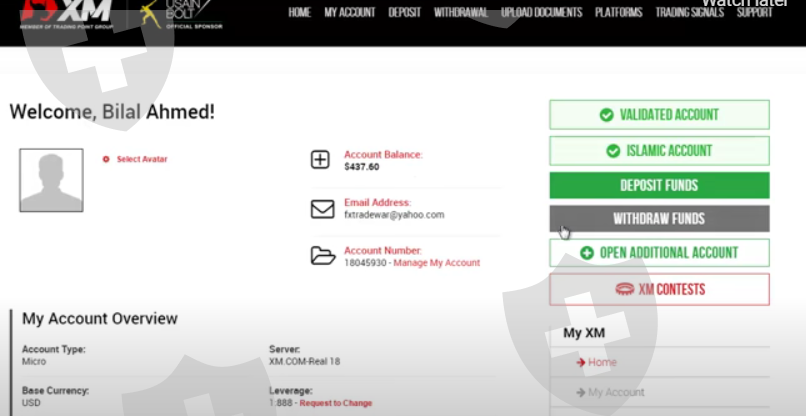Click the My Account Overview heading
Viewport: 806px width, 416px height.
coord(100,318)
